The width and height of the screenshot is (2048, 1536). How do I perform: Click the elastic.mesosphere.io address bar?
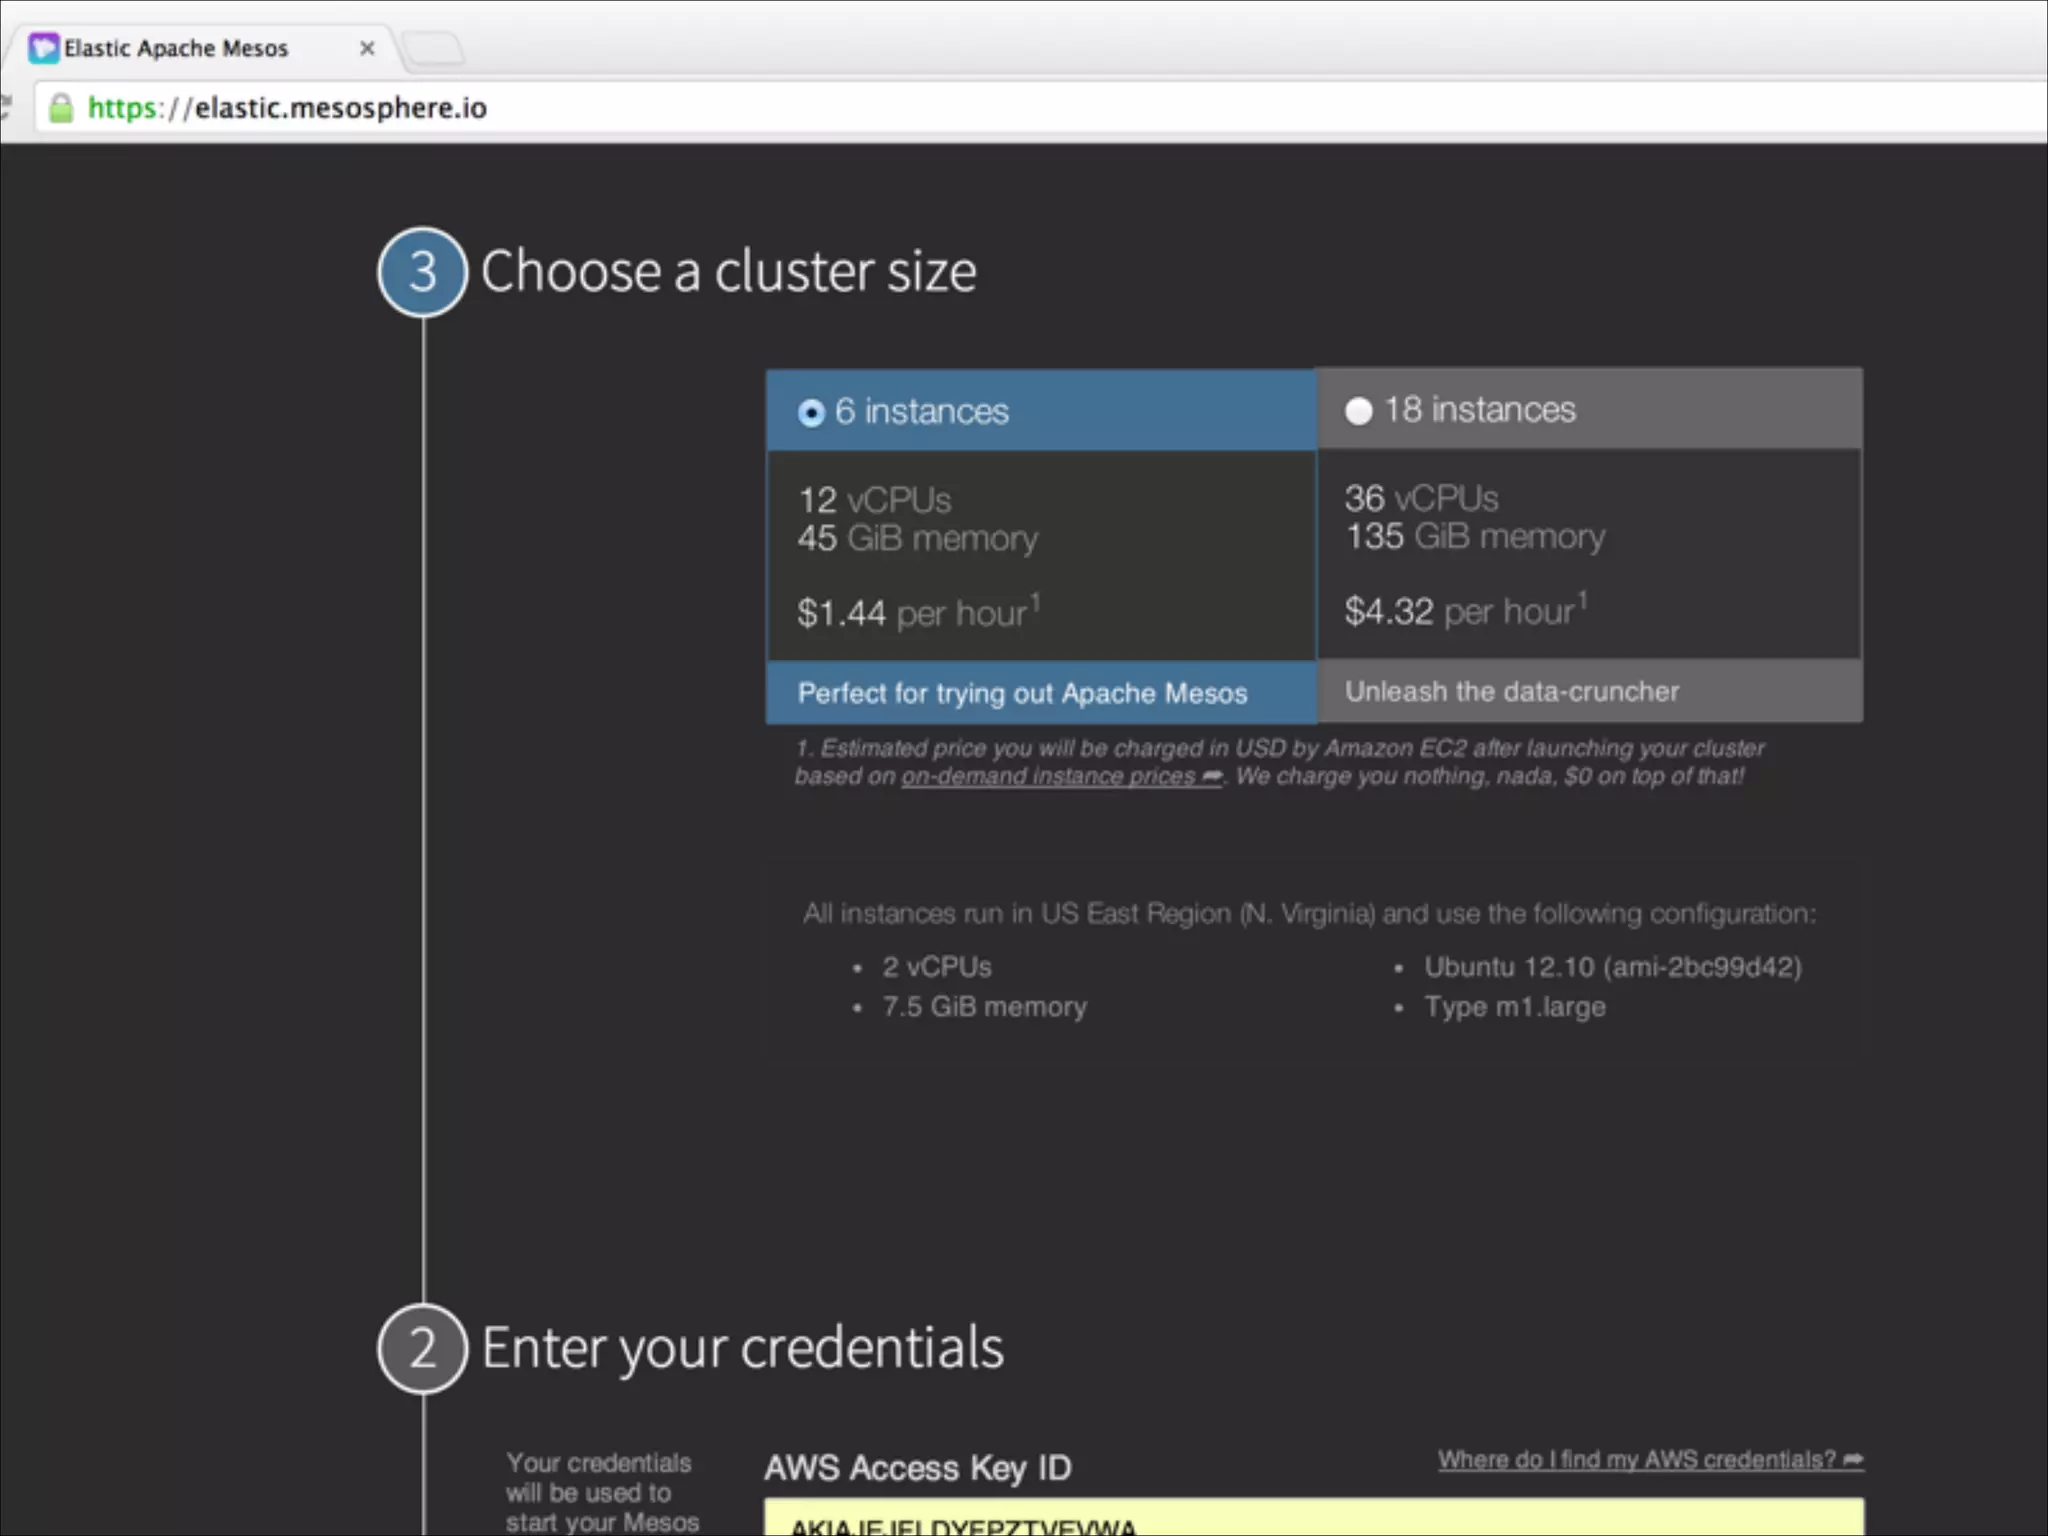pos(340,108)
